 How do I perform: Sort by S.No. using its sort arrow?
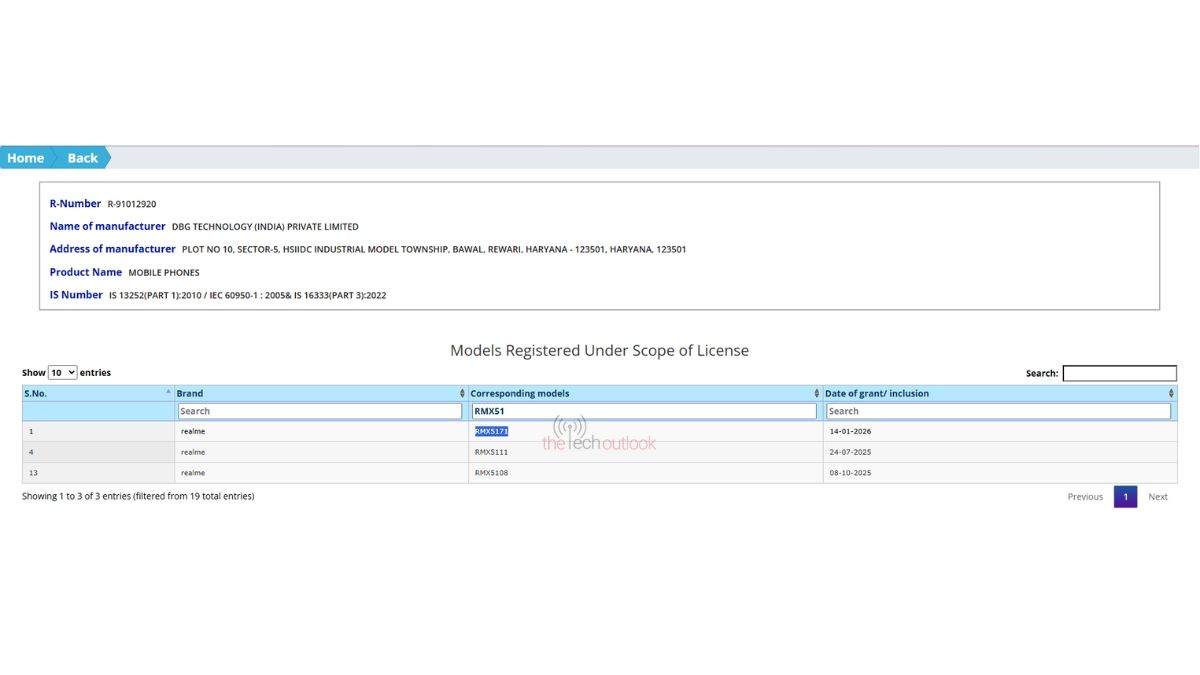(168, 393)
